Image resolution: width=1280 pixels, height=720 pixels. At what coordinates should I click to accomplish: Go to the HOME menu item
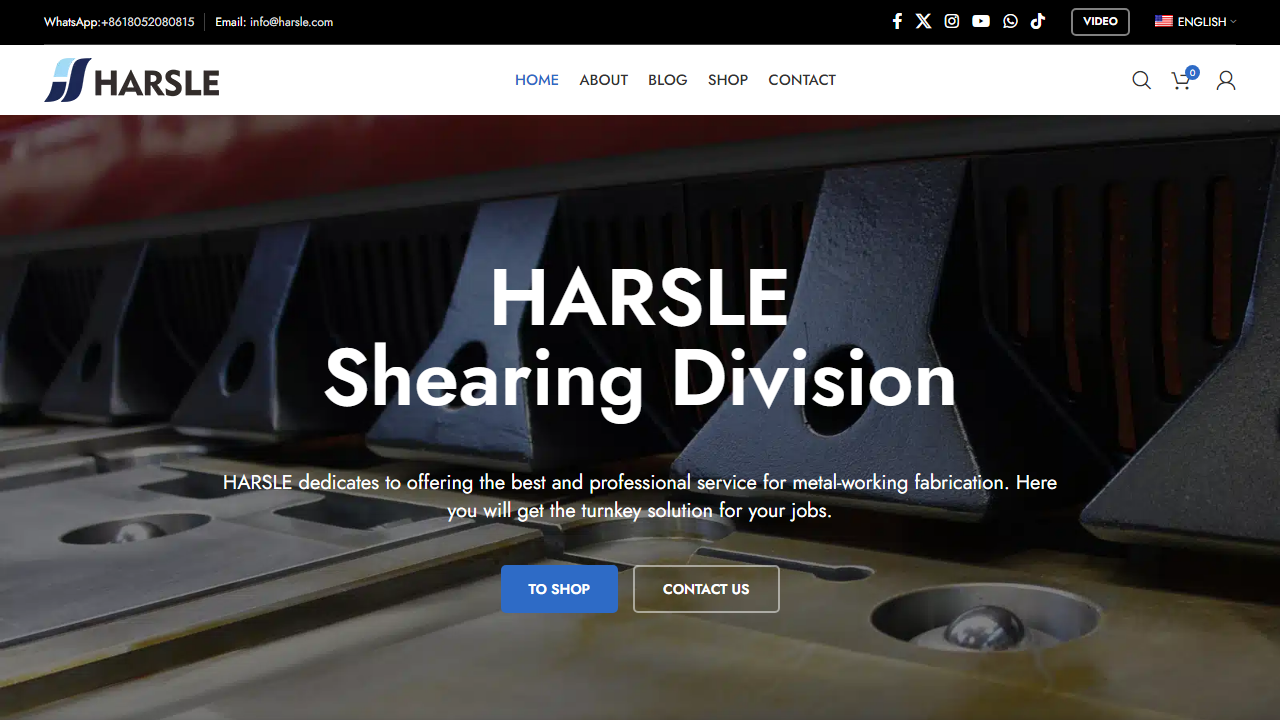tap(537, 80)
